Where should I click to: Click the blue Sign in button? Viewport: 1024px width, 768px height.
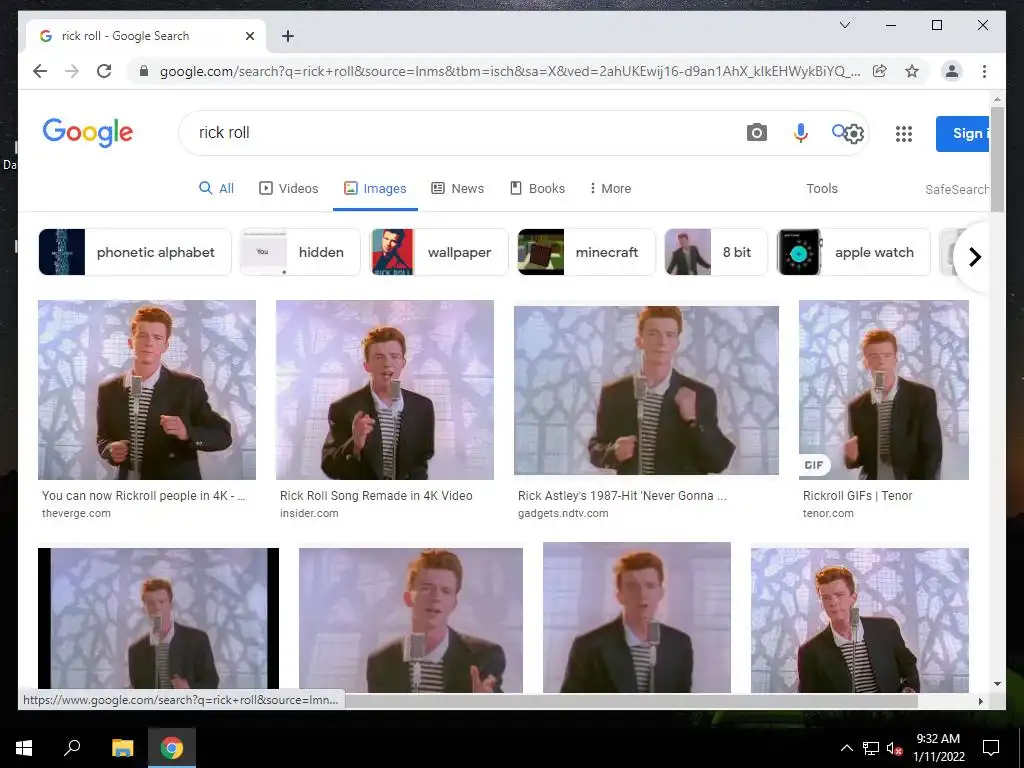pyautogui.click(x=962, y=134)
